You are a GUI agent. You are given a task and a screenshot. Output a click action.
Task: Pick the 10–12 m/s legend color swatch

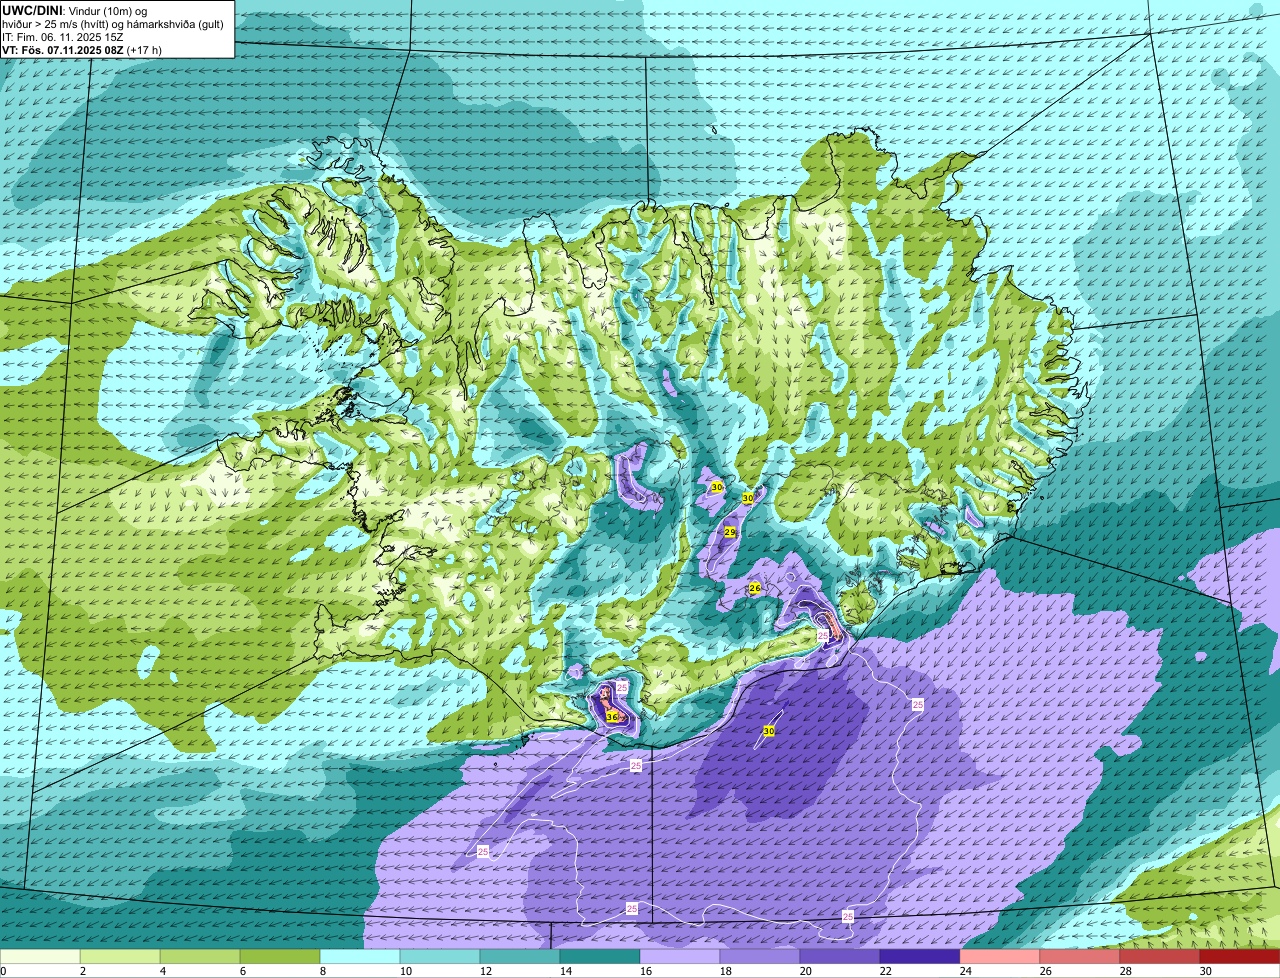click(440, 957)
